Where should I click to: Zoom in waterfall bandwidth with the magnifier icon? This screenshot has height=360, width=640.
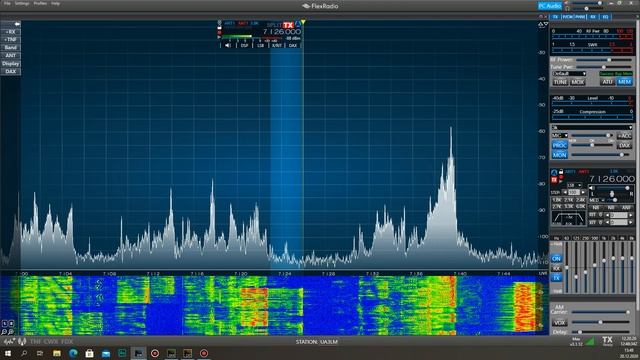pos(10,332)
